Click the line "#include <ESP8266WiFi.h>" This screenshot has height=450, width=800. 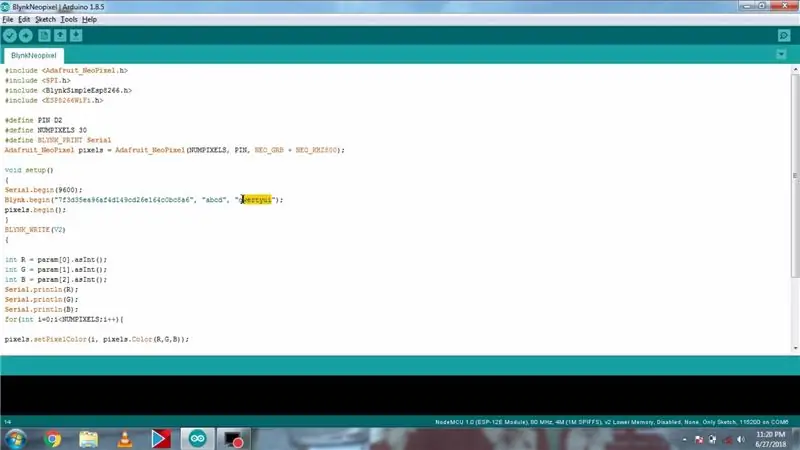[x=54, y=101]
